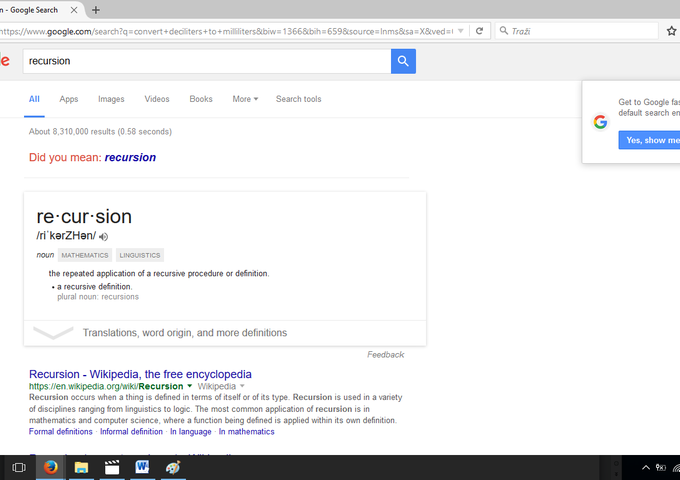680x480 pixels.
Task: Expand the More search options dropdown
Action: tap(245, 99)
